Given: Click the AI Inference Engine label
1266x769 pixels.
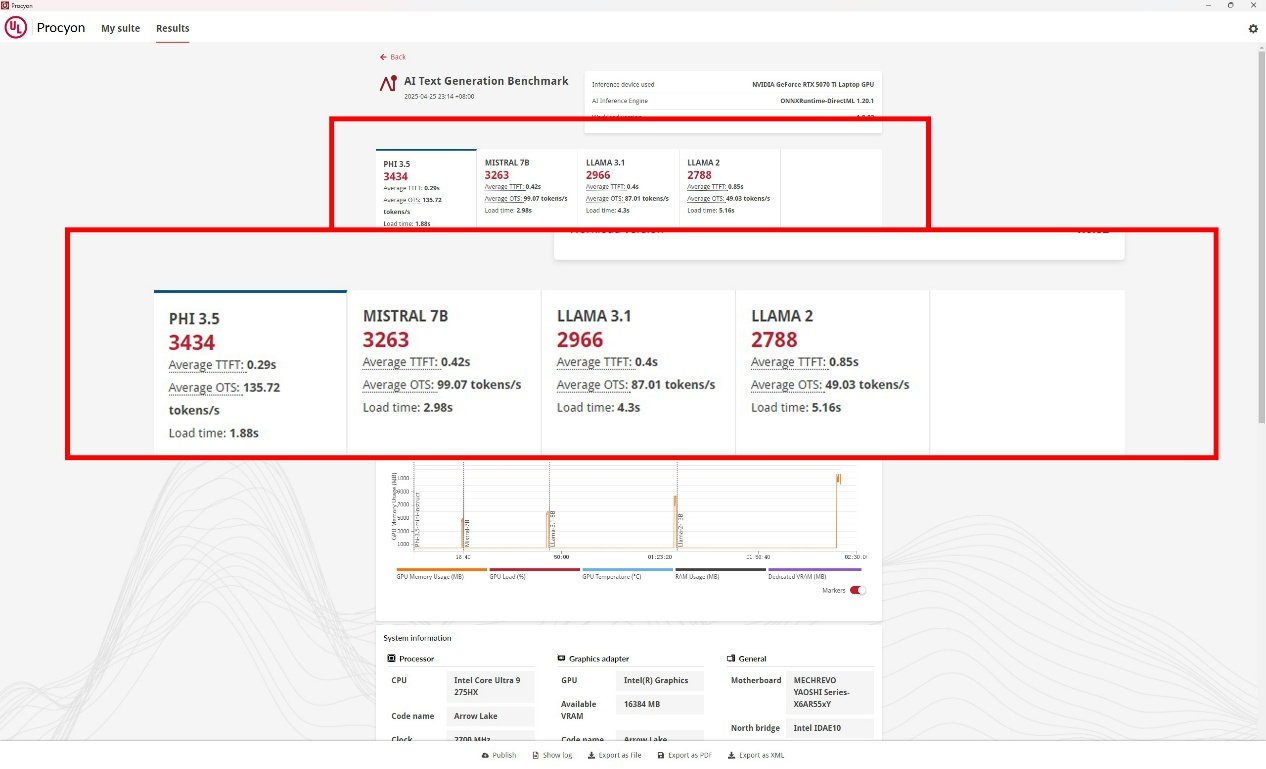Looking at the screenshot, I should point(621,101).
